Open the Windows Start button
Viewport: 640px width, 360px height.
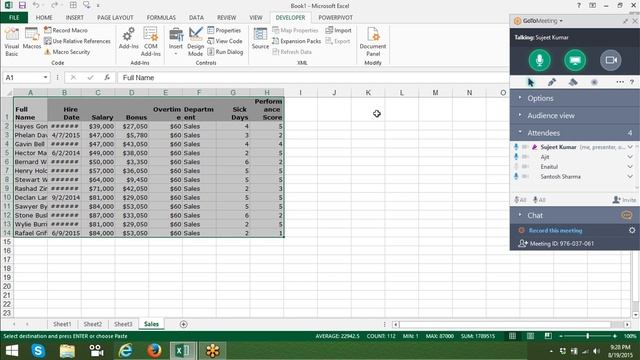[12, 351]
